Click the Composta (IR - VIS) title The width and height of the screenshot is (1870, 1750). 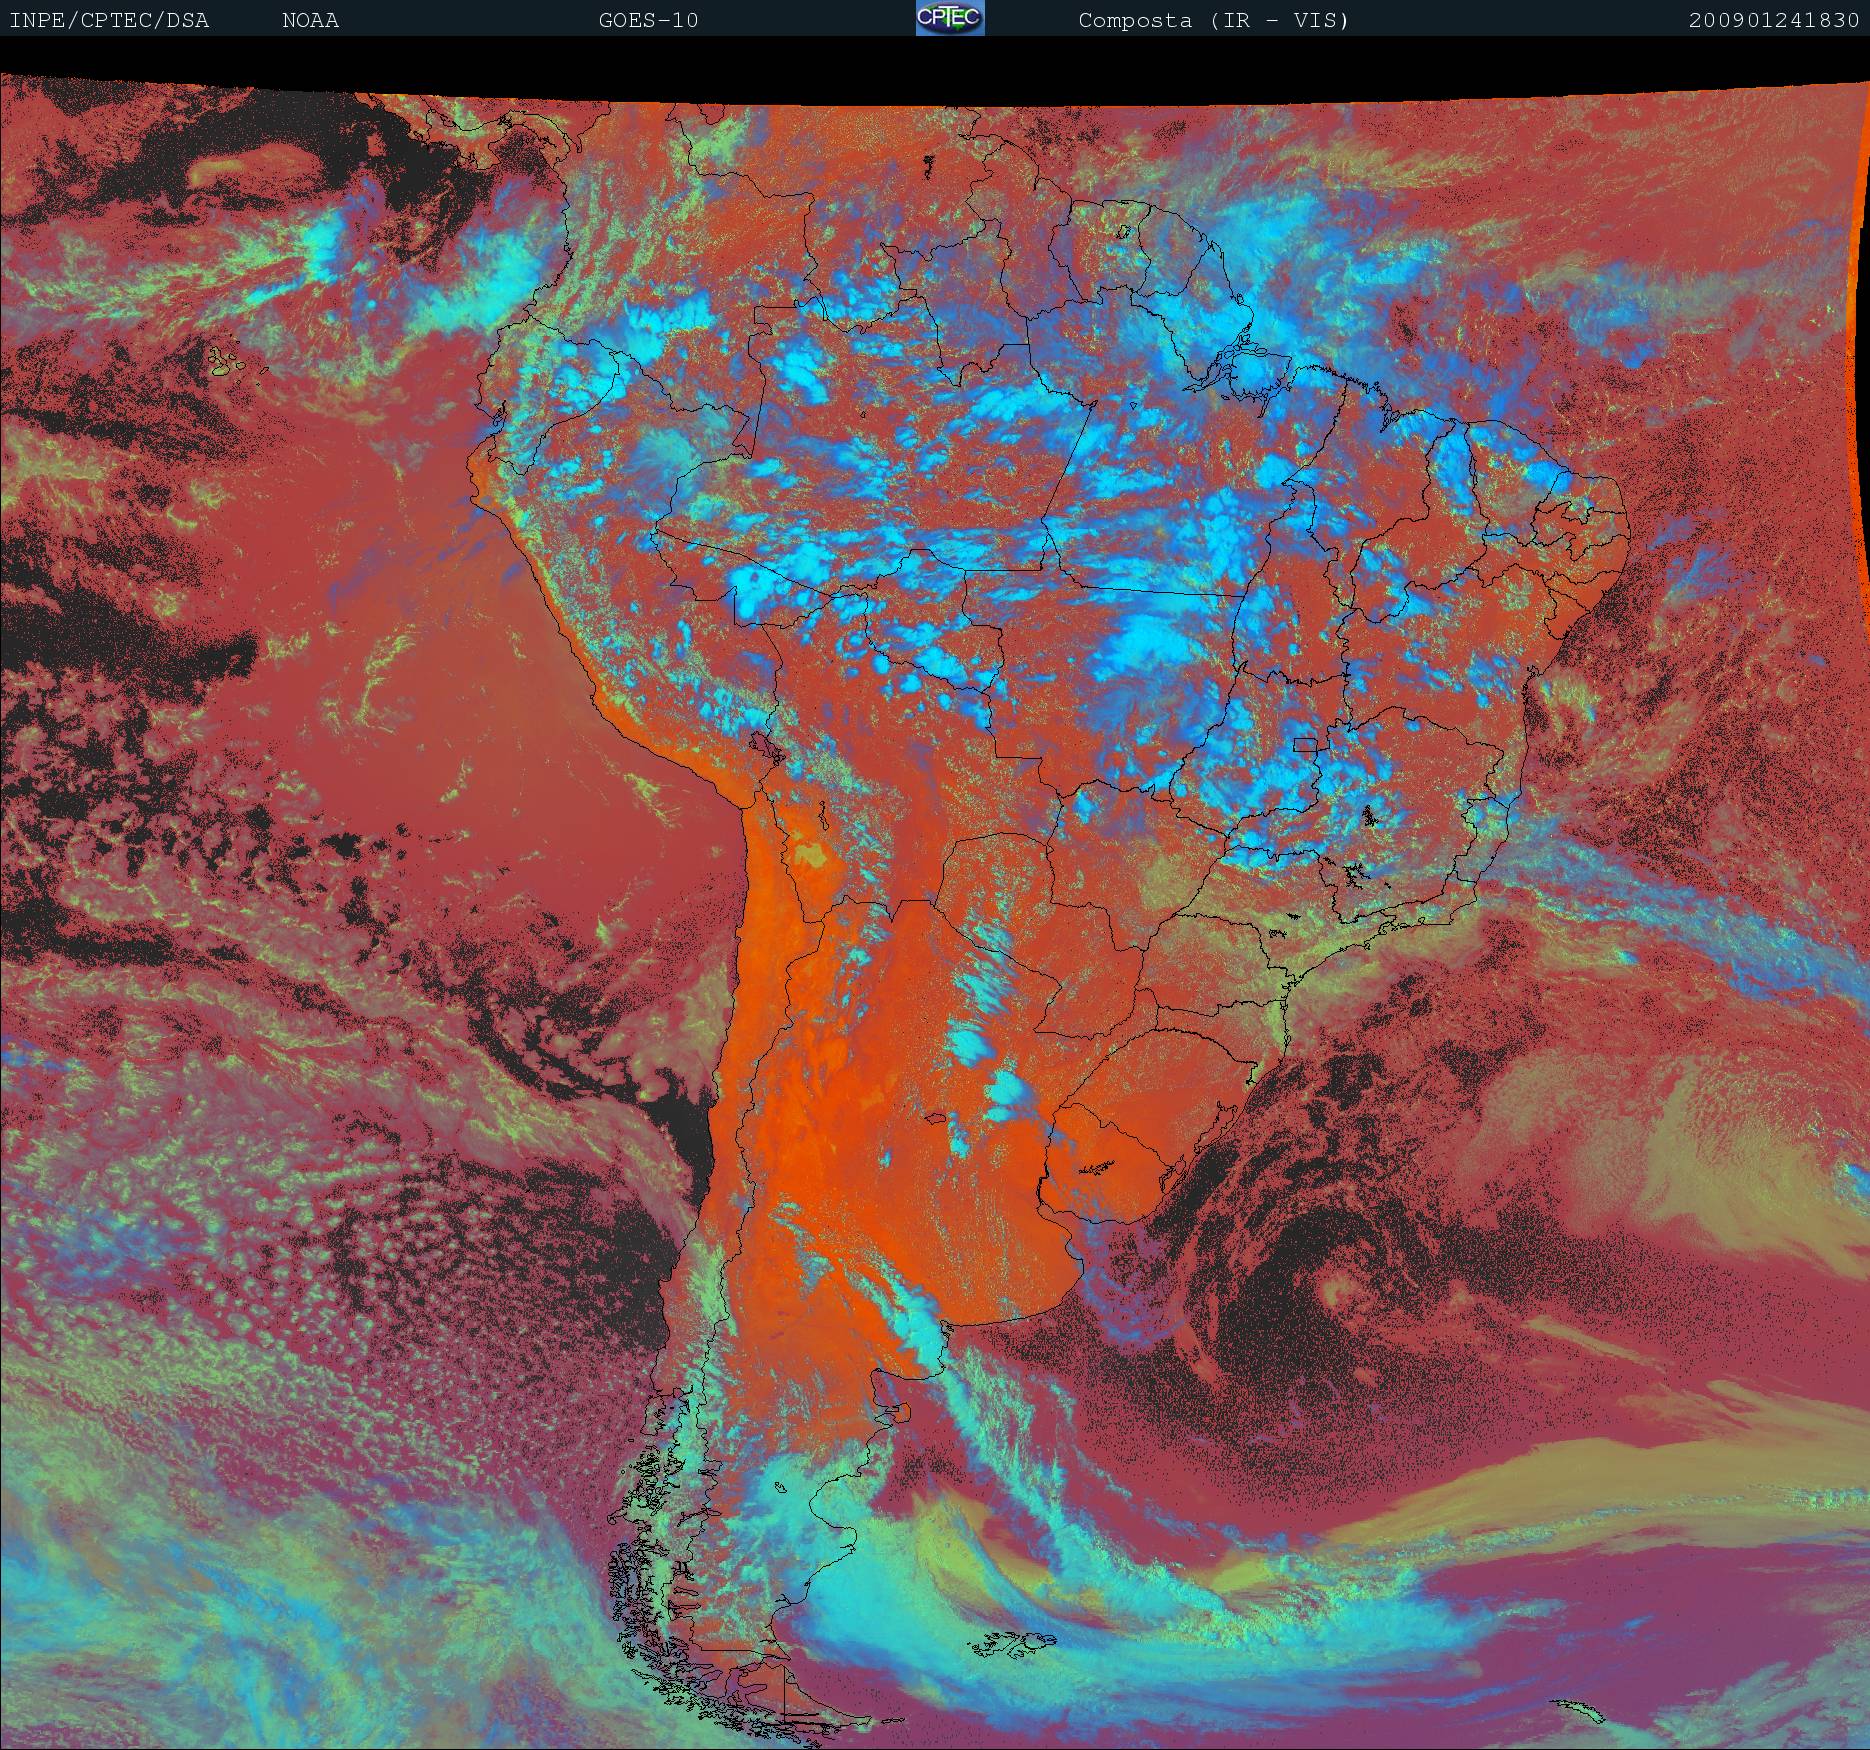pyautogui.click(x=1214, y=20)
